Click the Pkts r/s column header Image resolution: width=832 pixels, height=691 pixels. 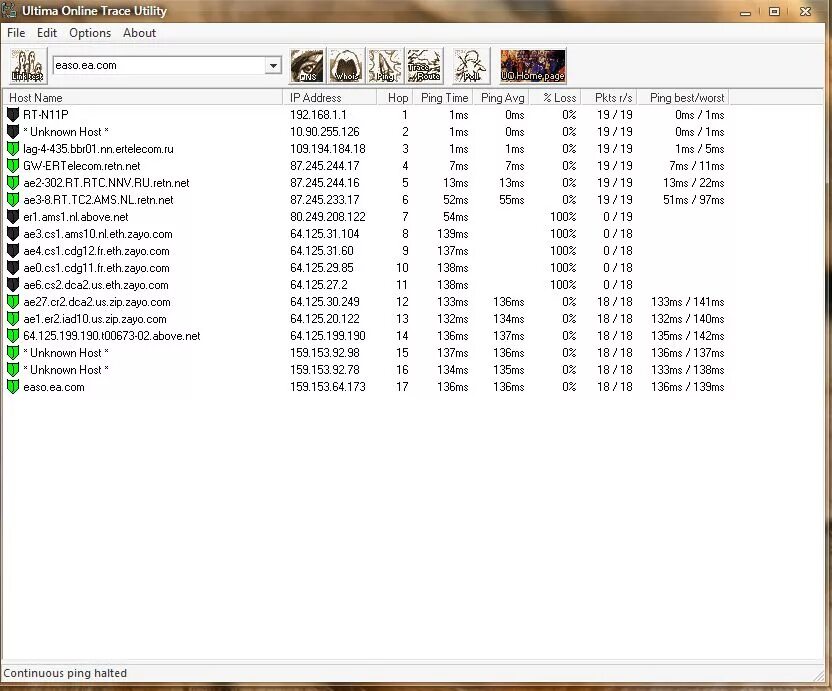click(609, 98)
